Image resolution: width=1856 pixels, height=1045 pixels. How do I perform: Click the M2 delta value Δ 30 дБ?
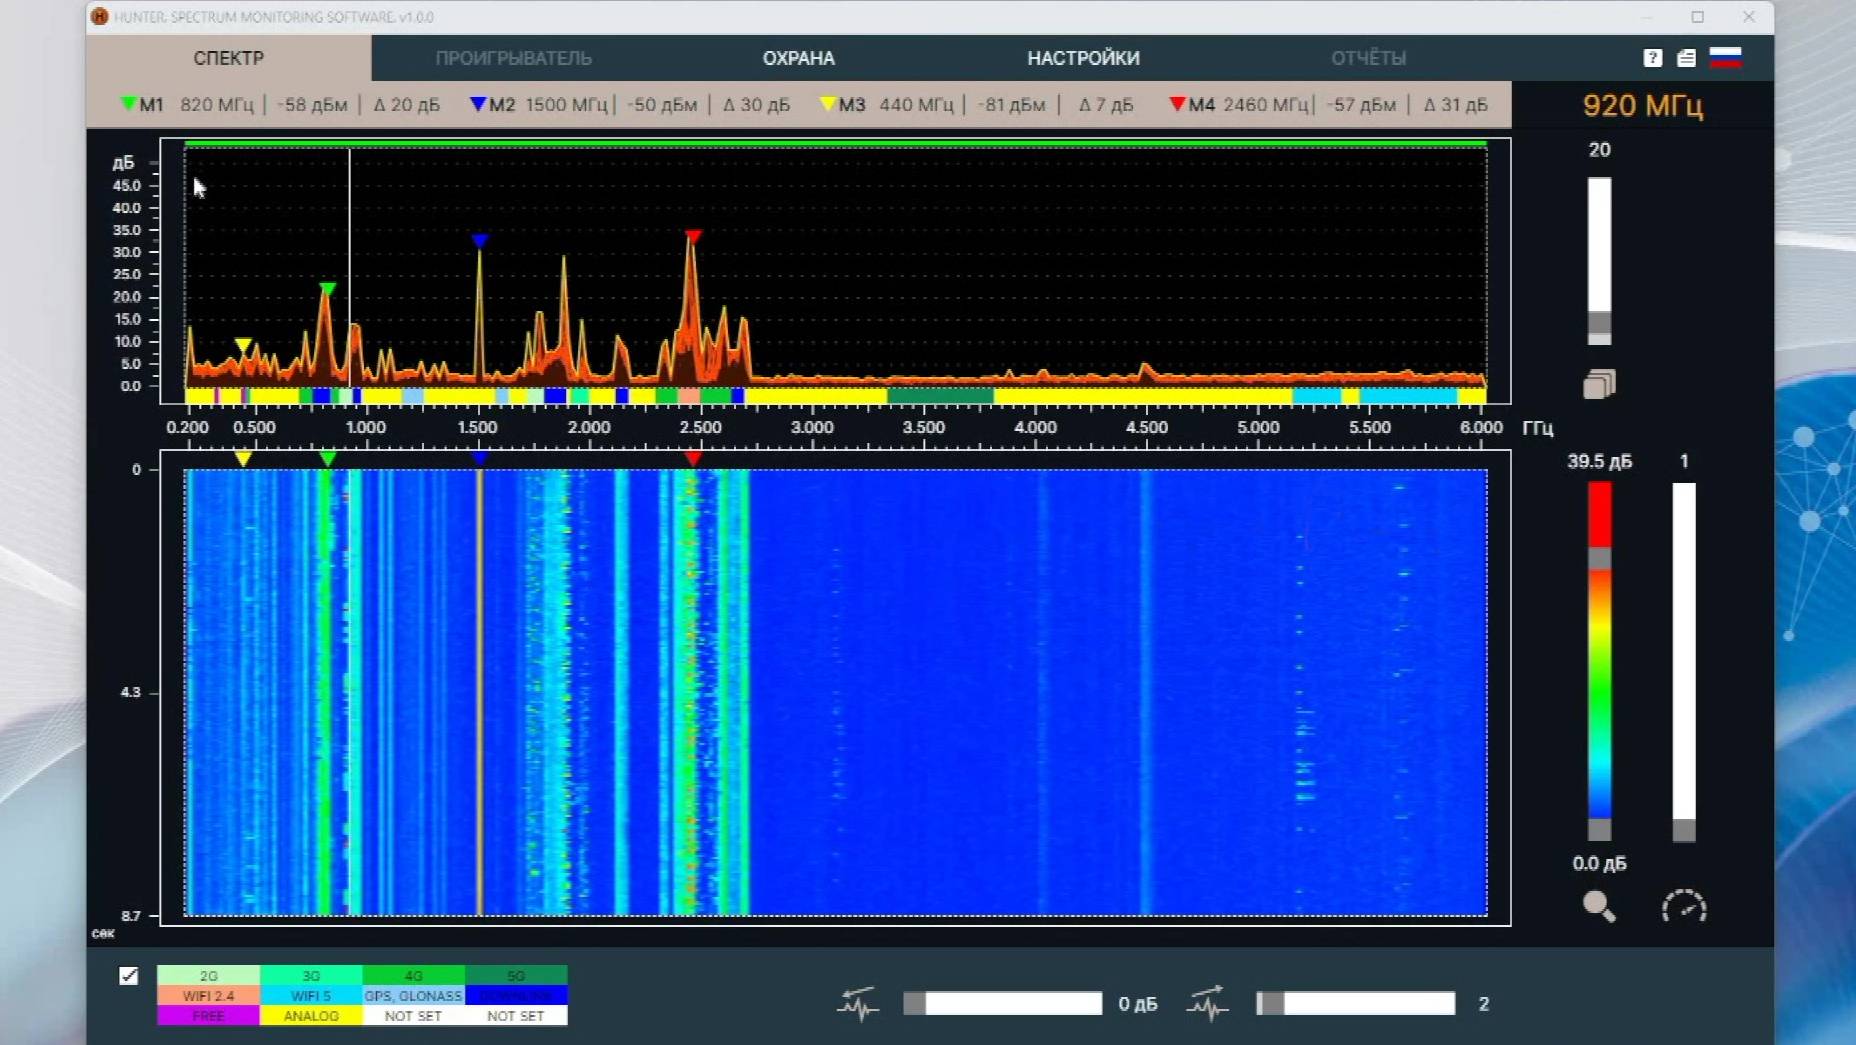pyautogui.click(x=756, y=104)
